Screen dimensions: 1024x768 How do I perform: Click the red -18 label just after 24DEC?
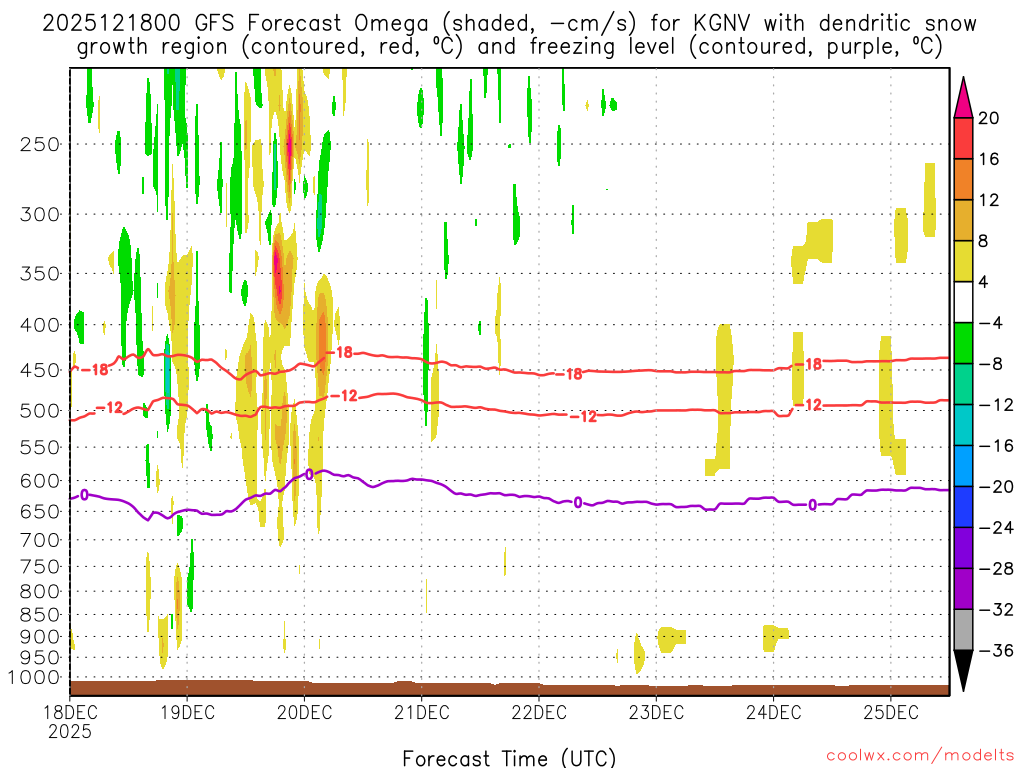(808, 364)
